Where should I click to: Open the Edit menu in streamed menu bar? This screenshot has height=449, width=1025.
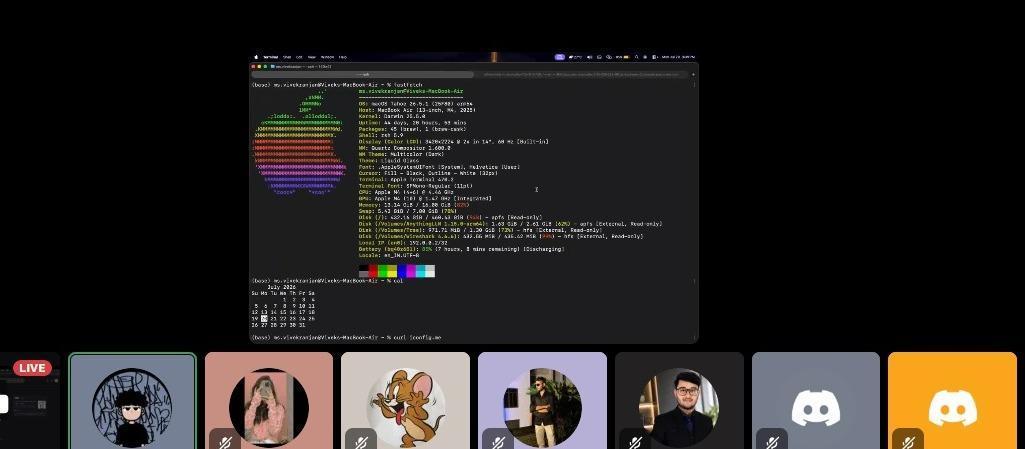tap(299, 57)
